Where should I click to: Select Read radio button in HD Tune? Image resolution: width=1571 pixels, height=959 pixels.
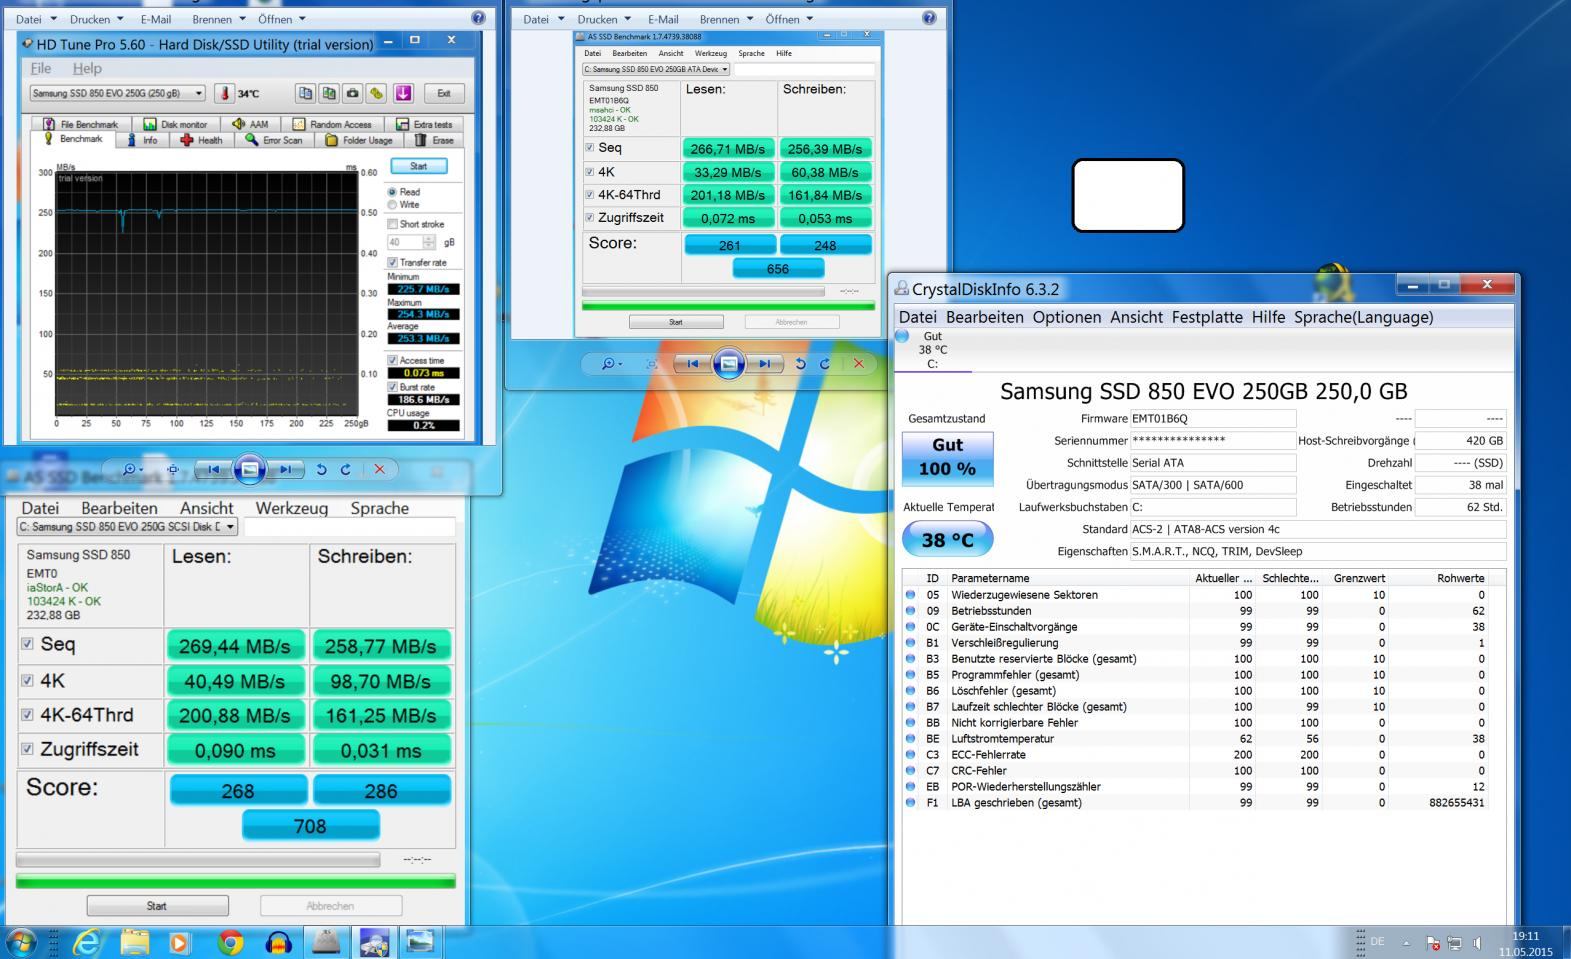coord(392,192)
